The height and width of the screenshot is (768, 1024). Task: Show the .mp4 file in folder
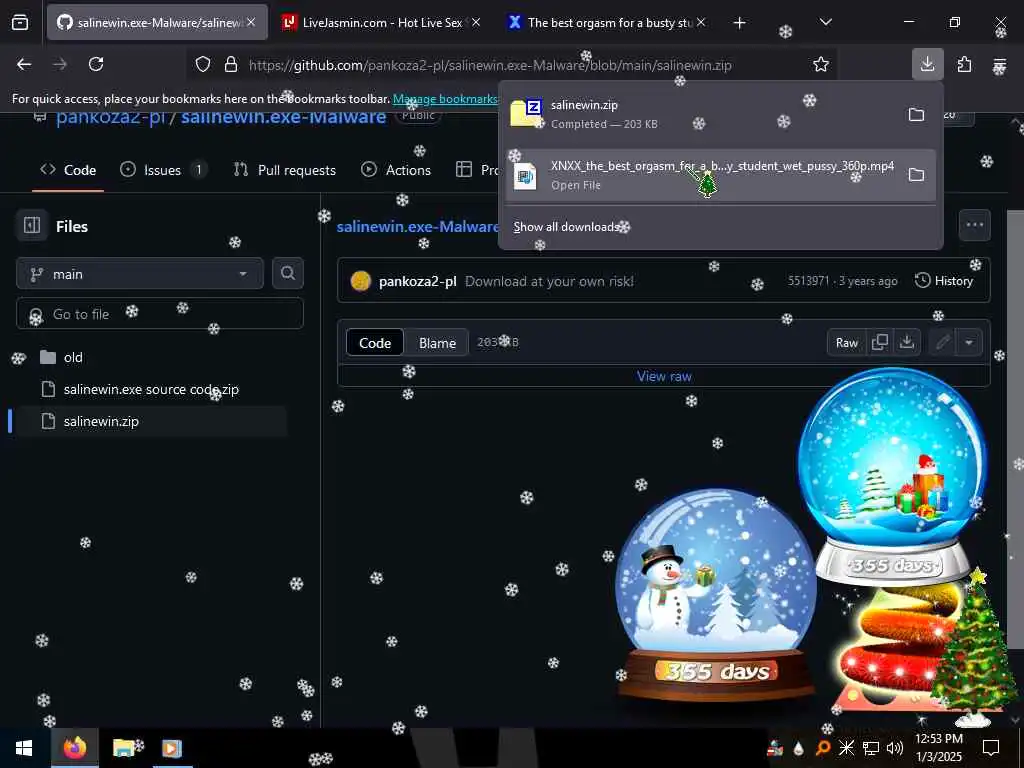(x=916, y=174)
